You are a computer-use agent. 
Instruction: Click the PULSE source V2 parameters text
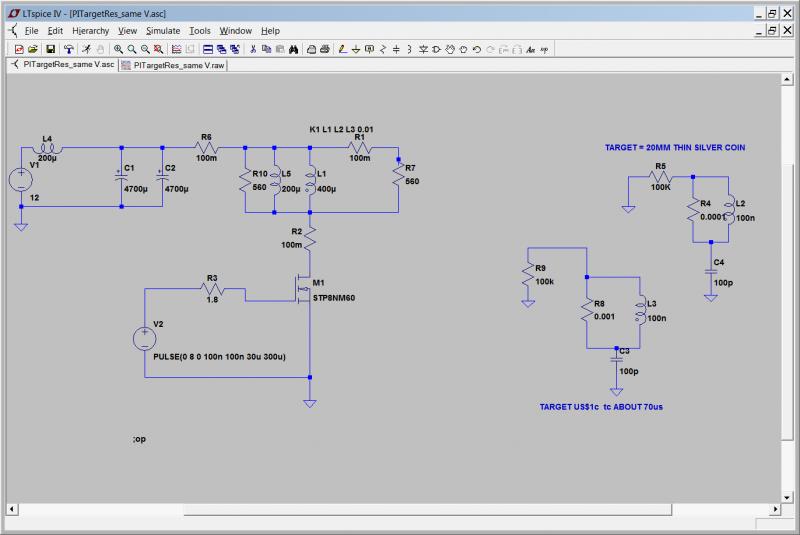click(x=220, y=356)
